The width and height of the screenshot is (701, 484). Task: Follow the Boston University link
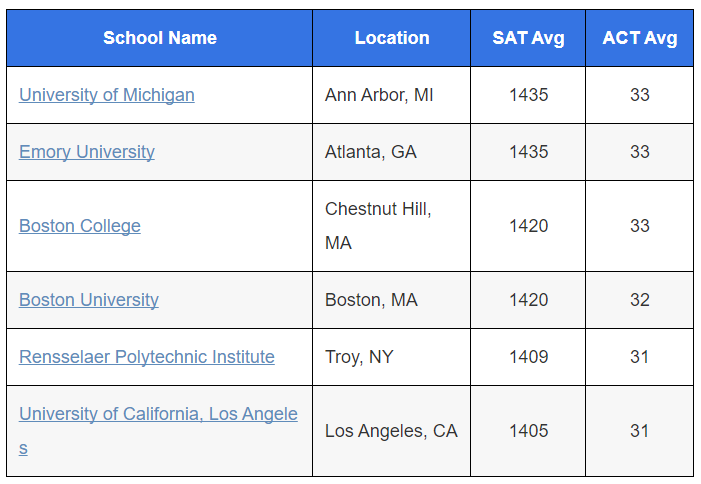88,300
